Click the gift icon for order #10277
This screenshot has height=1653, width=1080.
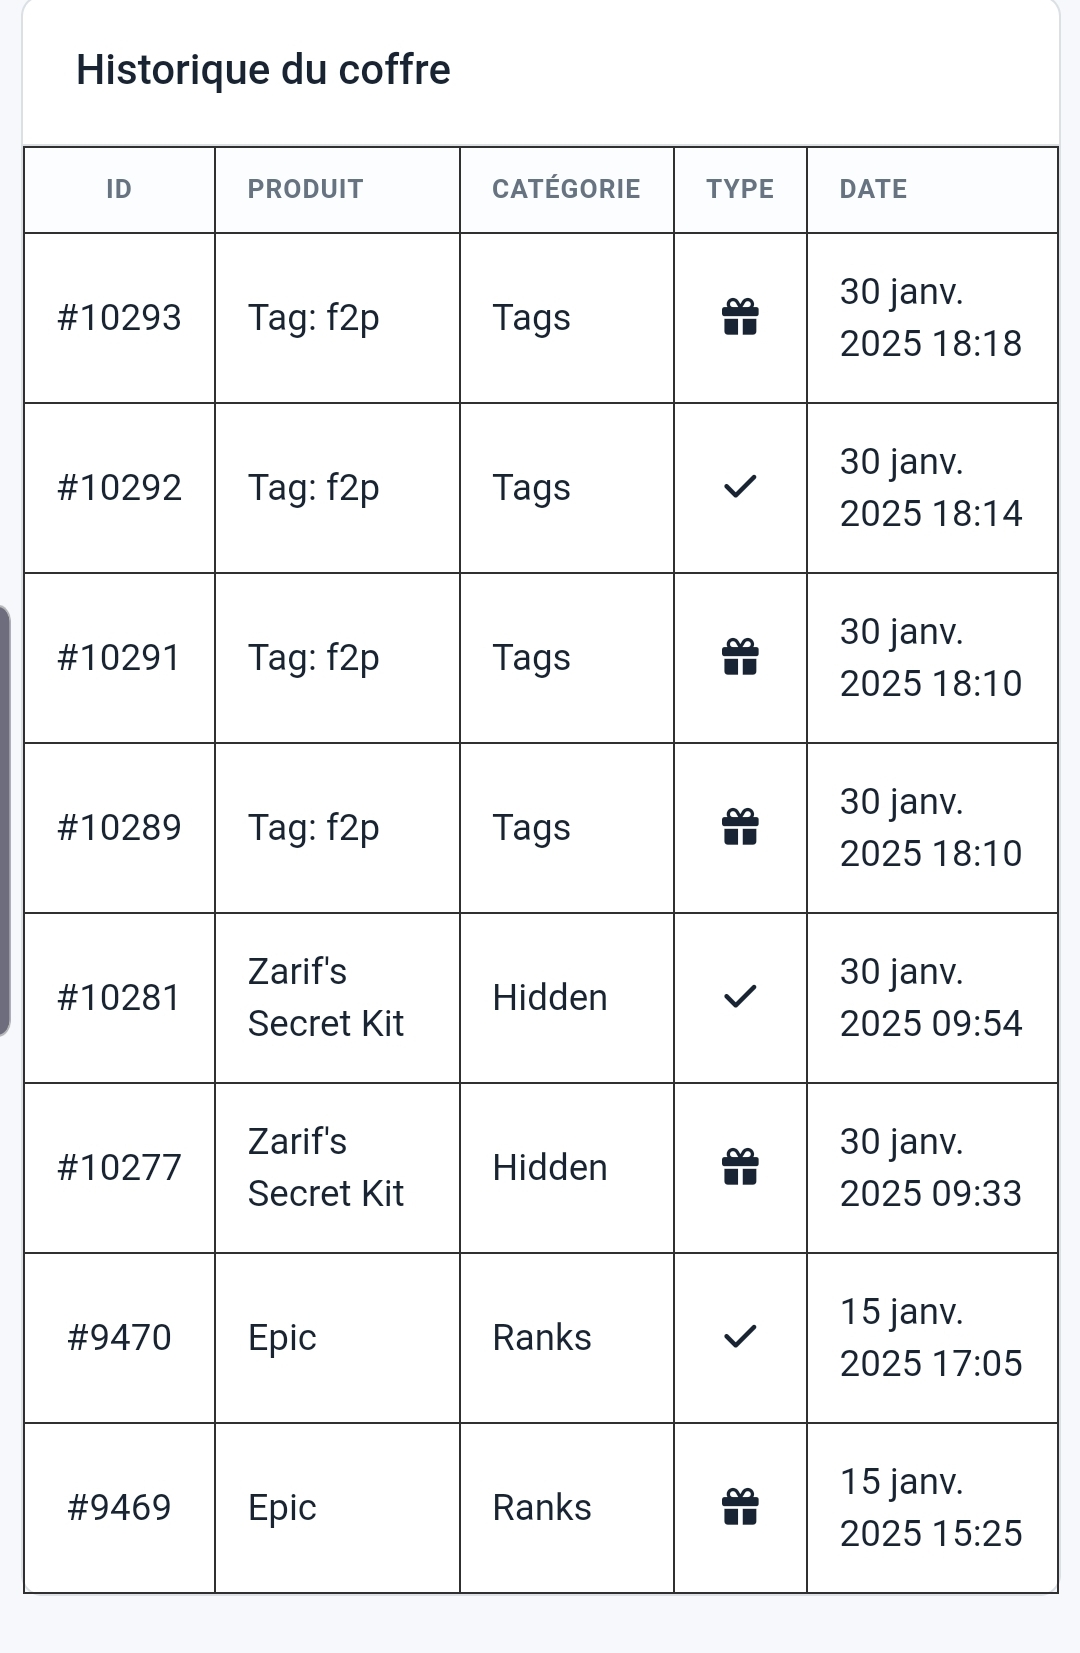click(x=740, y=1167)
